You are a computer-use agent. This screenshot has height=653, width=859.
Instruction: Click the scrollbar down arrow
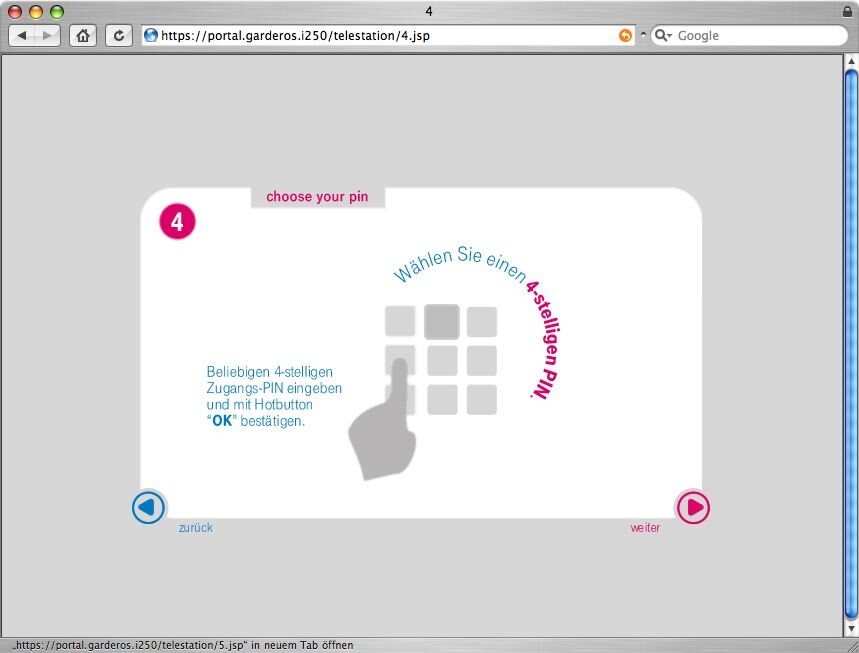pos(851,628)
